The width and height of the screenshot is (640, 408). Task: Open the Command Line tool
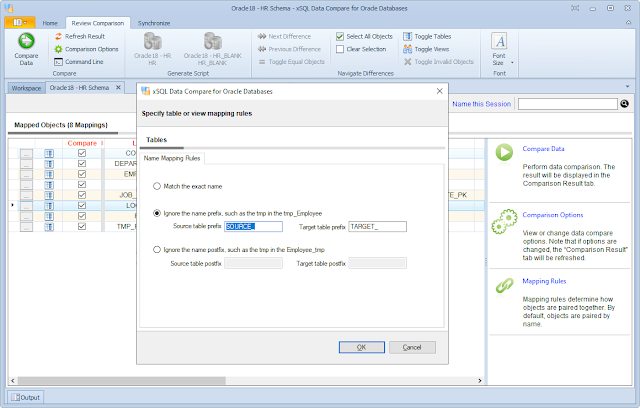79,62
